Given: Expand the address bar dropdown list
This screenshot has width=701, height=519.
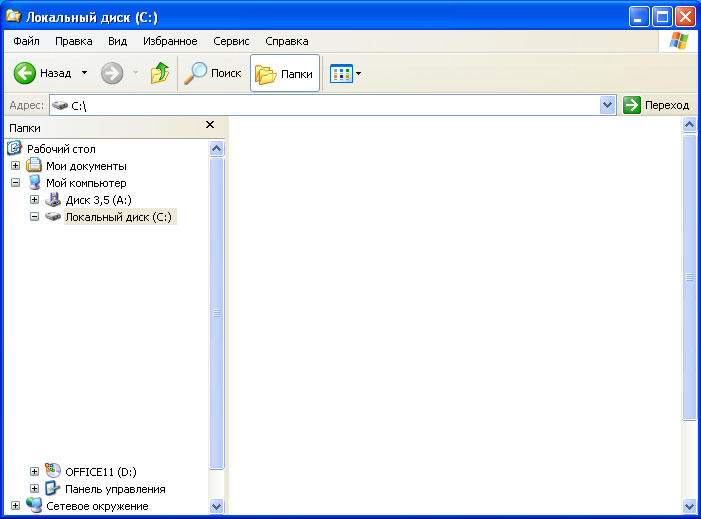Looking at the screenshot, I should [x=607, y=105].
